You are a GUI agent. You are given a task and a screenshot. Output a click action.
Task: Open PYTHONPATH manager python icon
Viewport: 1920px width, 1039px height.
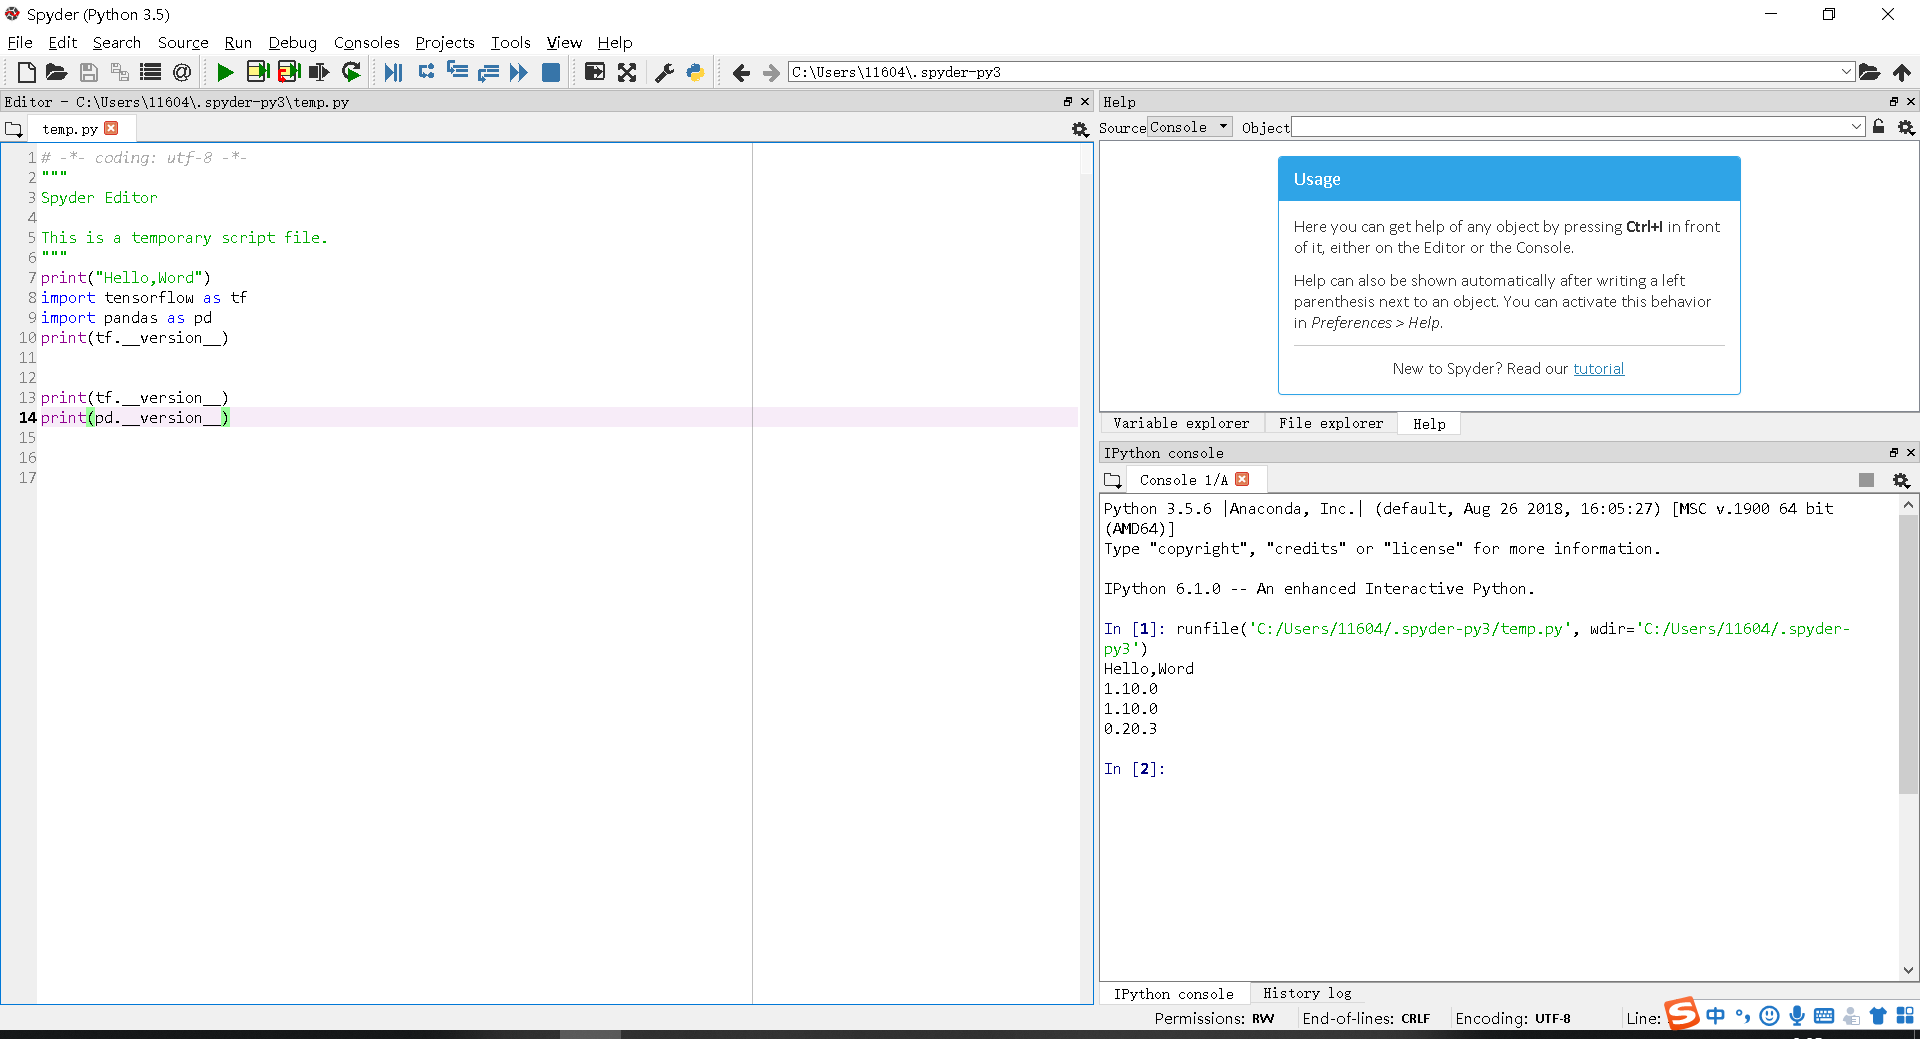695,72
